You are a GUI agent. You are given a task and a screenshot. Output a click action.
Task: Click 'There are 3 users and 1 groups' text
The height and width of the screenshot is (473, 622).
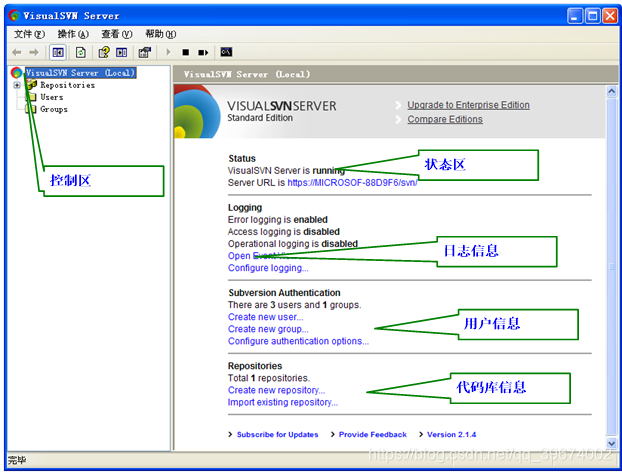tap(294, 305)
